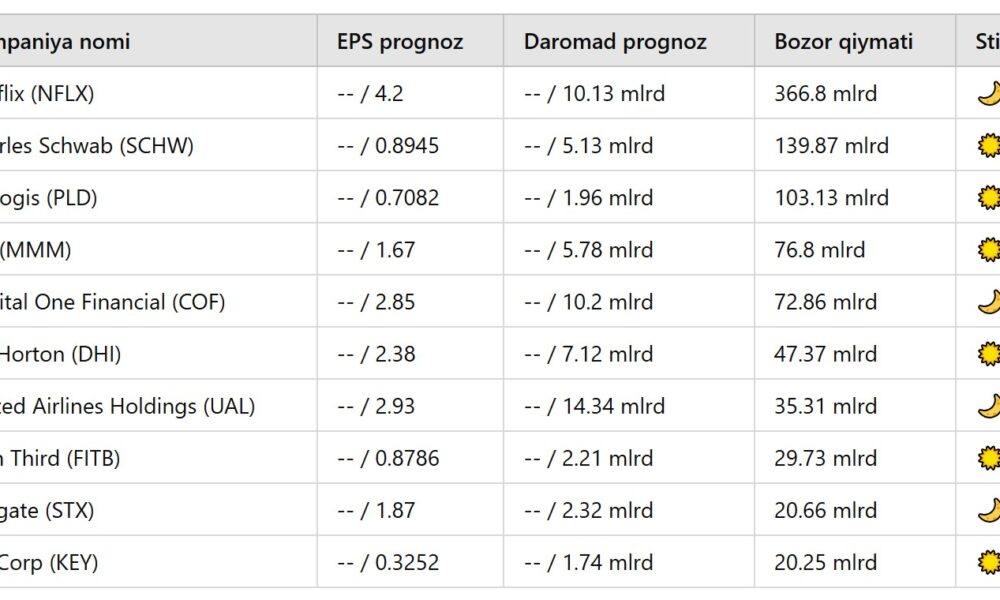This screenshot has height=600, width=1000.
Task: Click the sun icon in the Charles Schwab (SCHW) row
Action: pos(988,146)
